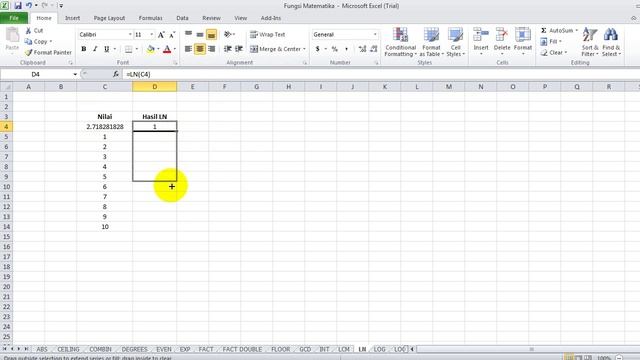The height and width of the screenshot is (360, 640).
Task: Apply the Fill Color bucket
Action: (151, 49)
